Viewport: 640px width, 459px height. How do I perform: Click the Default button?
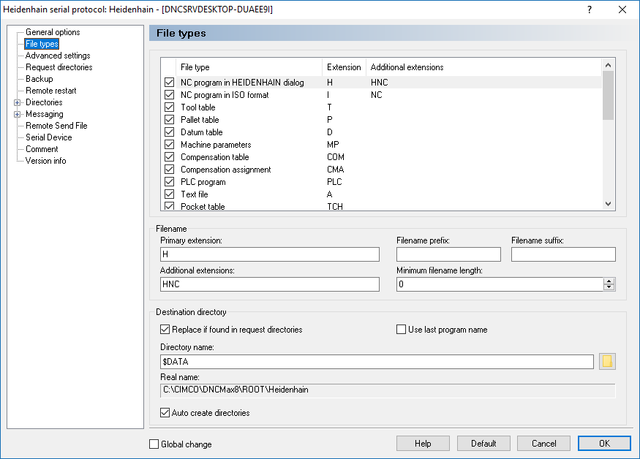(483, 443)
